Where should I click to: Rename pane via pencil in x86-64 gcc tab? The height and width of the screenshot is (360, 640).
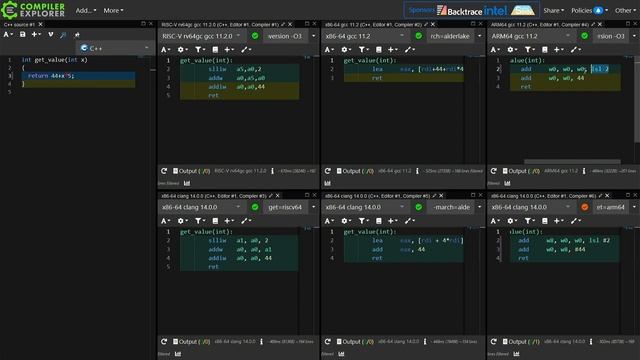point(426,24)
